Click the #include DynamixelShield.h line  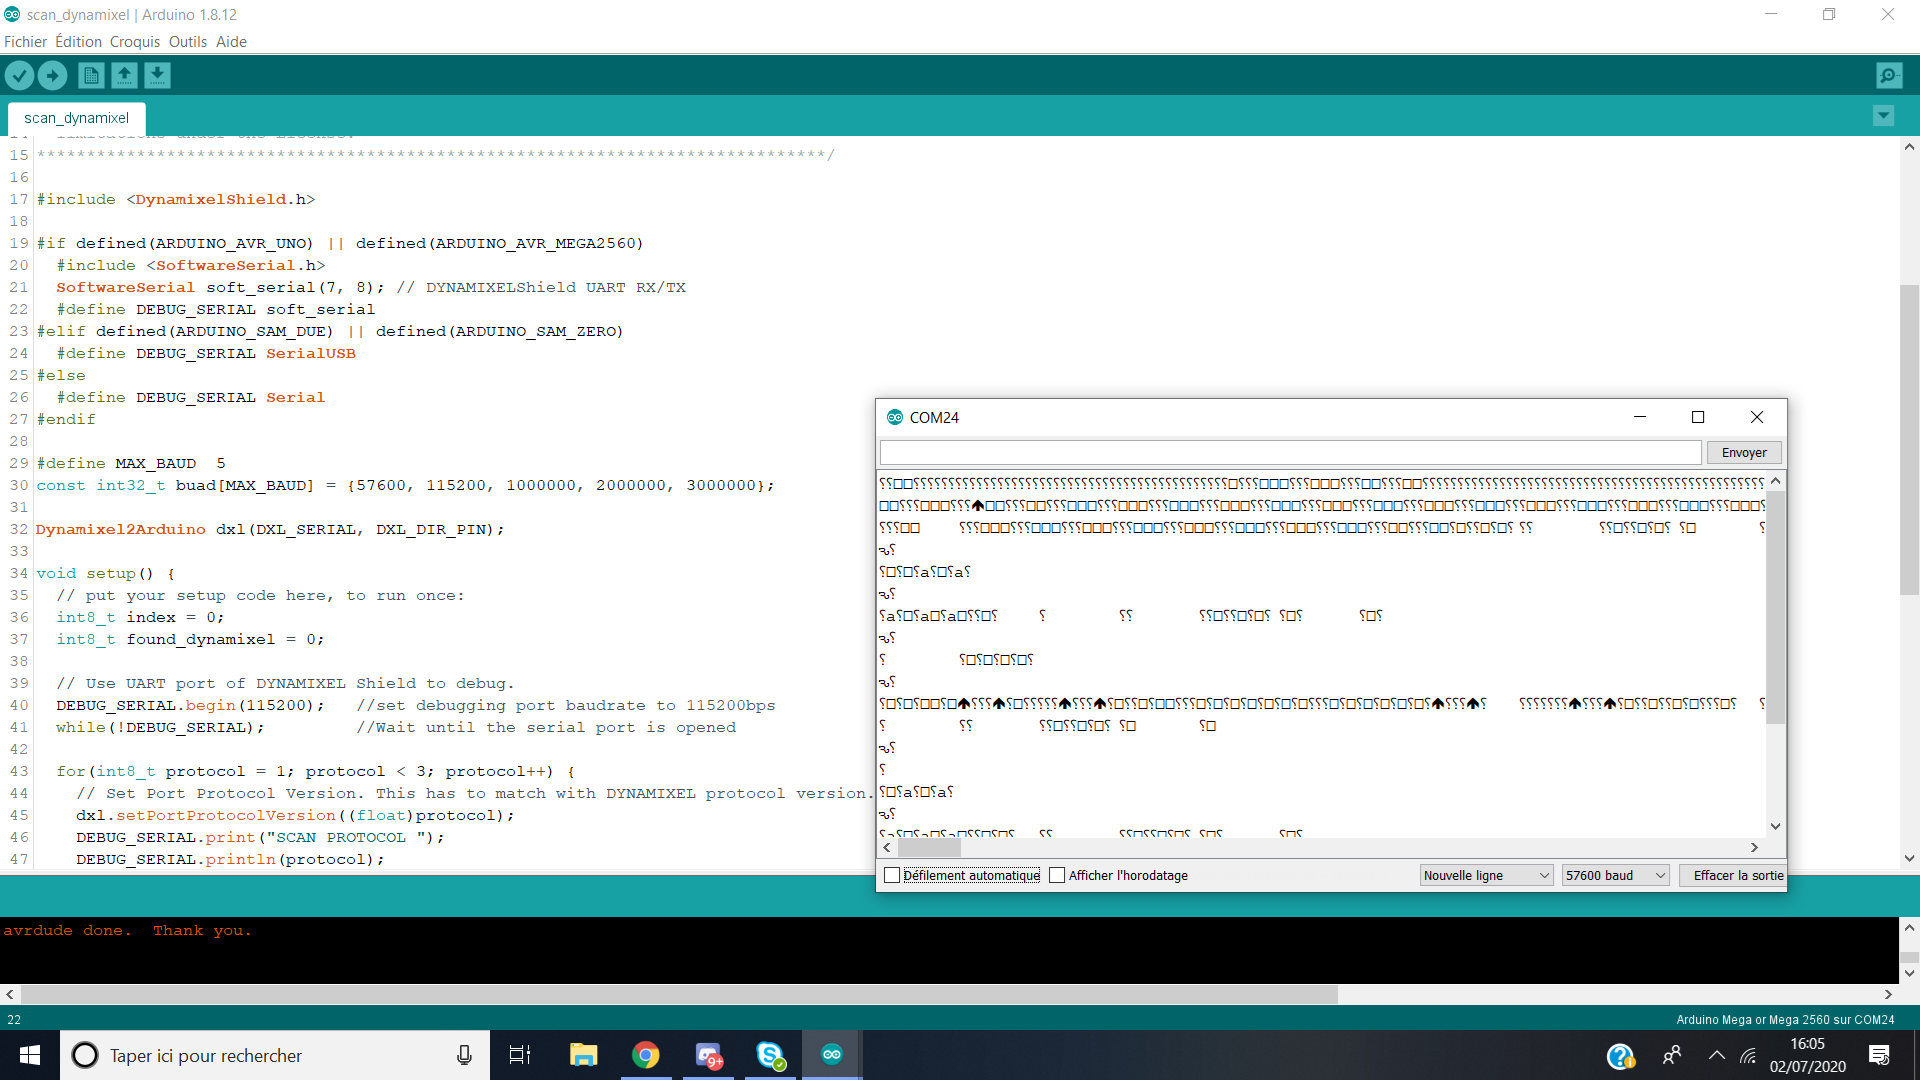(176, 199)
